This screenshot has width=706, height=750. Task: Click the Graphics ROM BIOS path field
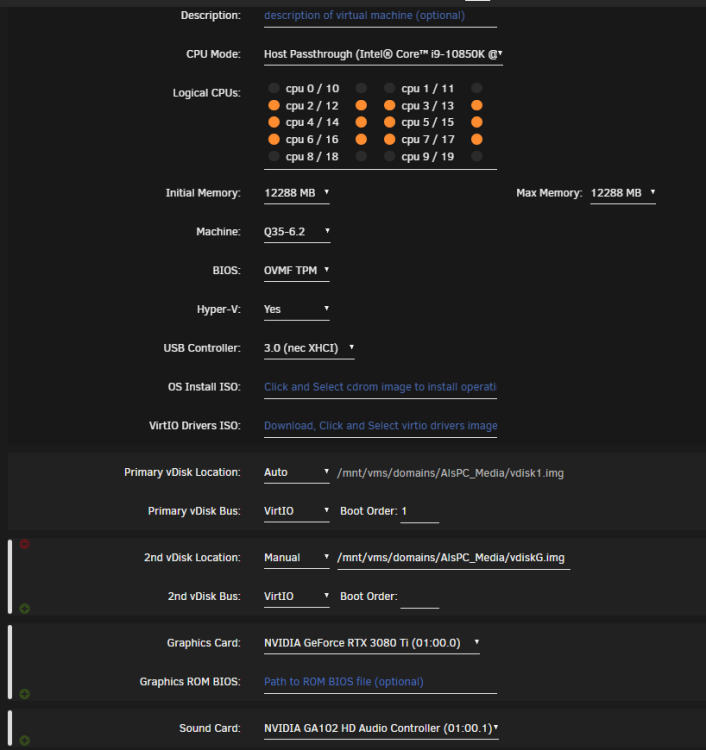click(x=380, y=682)
